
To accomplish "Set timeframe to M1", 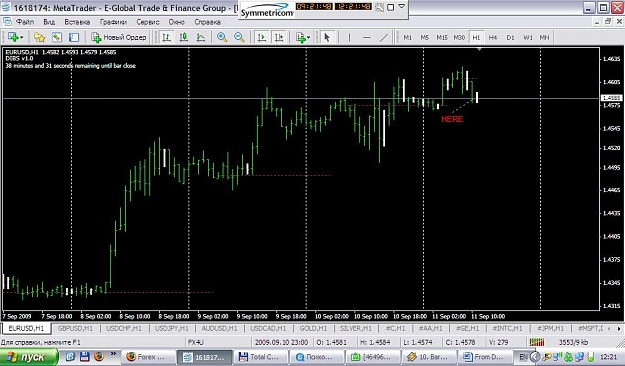I will tap(407, 37).
